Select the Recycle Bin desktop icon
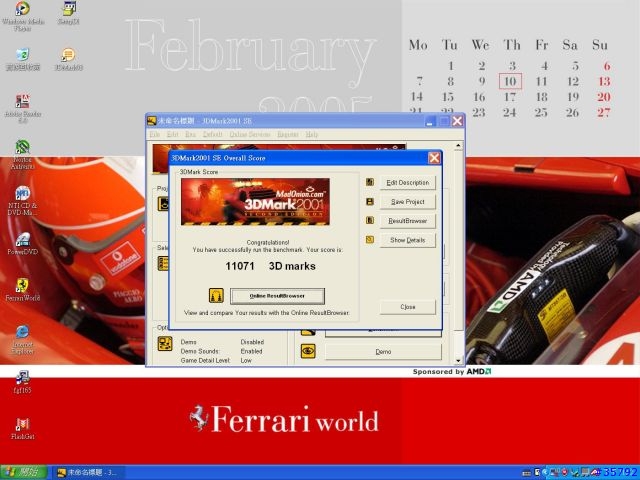 click(22, 59)
